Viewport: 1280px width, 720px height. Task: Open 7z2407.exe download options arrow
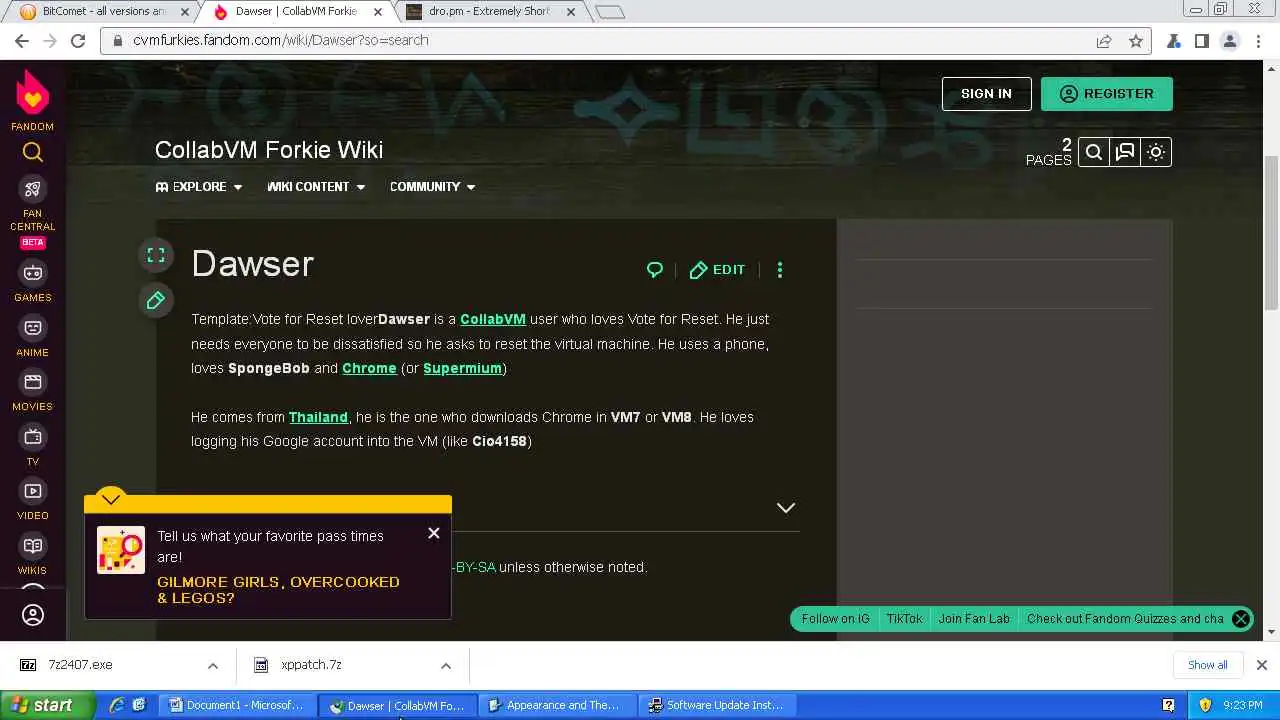pos(212,665)
